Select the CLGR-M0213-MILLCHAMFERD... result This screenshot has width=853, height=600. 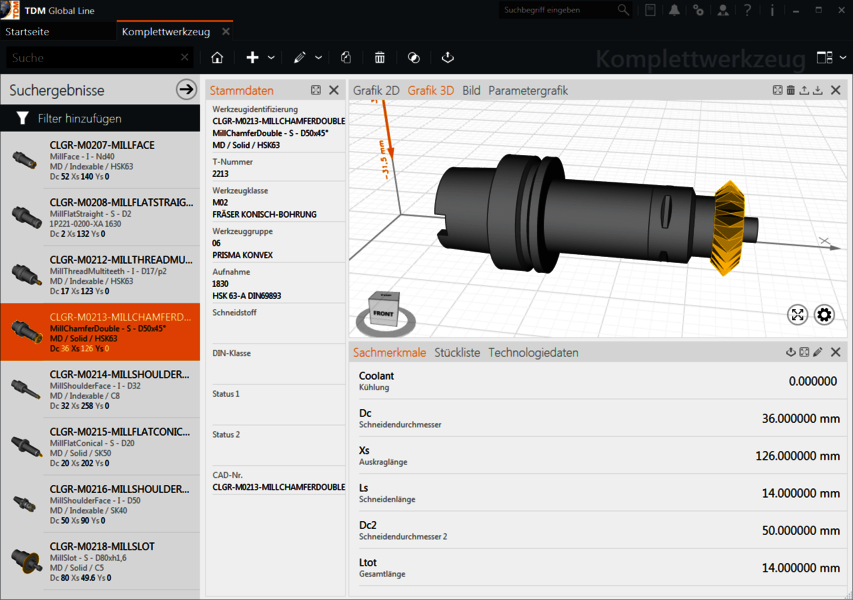[100, 332]
